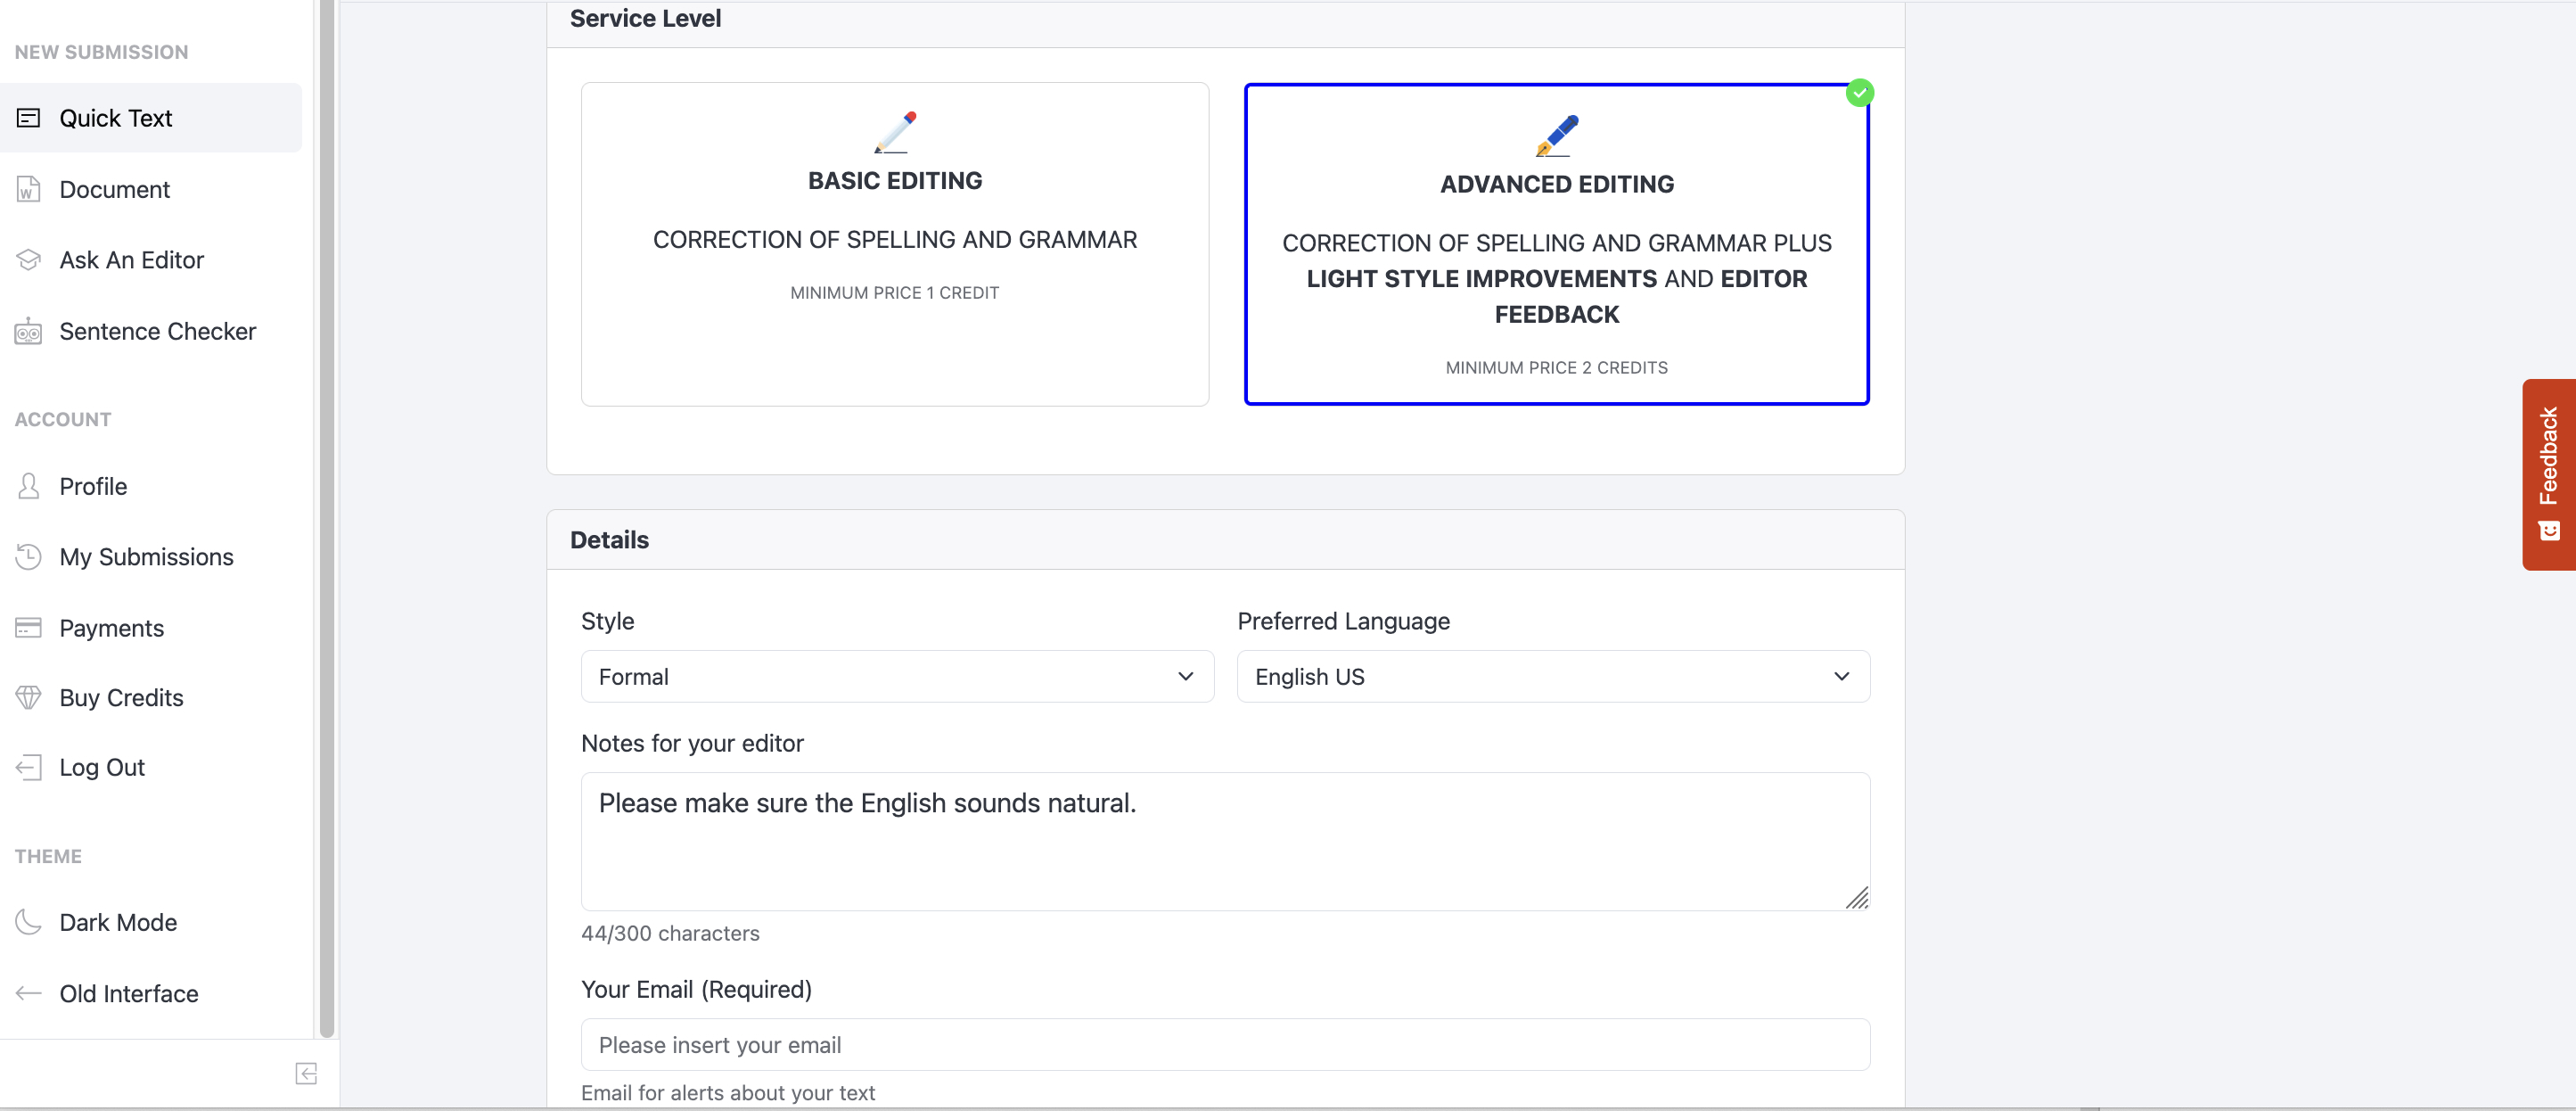Click the Ask An Editor graduation cap icon
The image size is (2576, 1111).
click(x=28, y=260)
